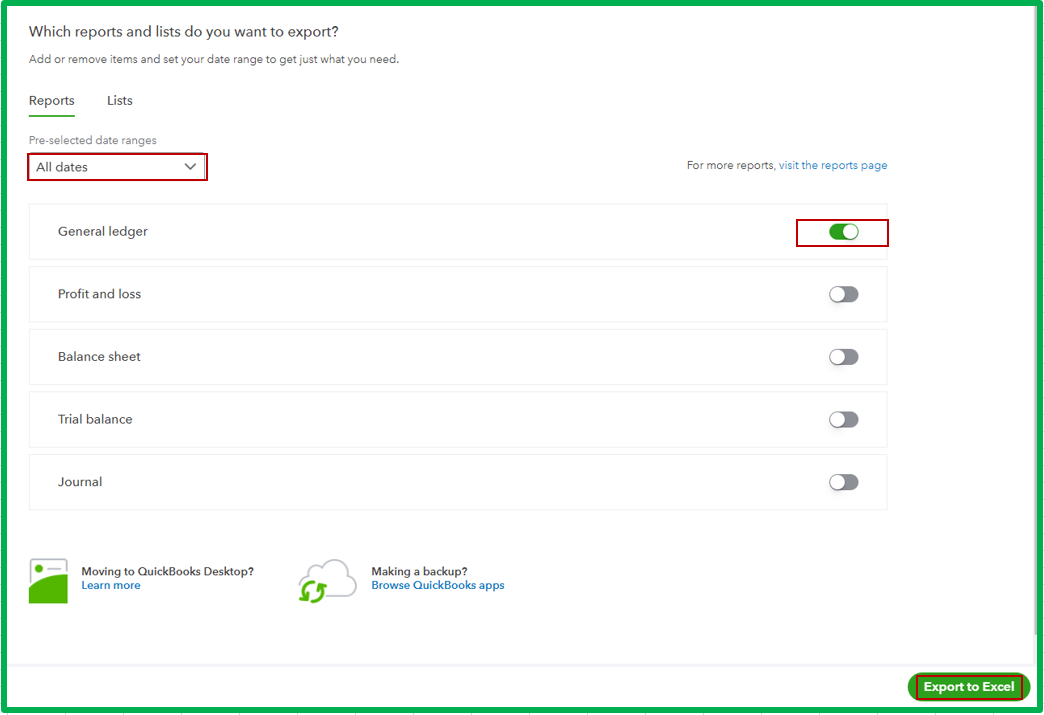
Task: Click the cloud backup sync icon
Action: pos(327,581)
